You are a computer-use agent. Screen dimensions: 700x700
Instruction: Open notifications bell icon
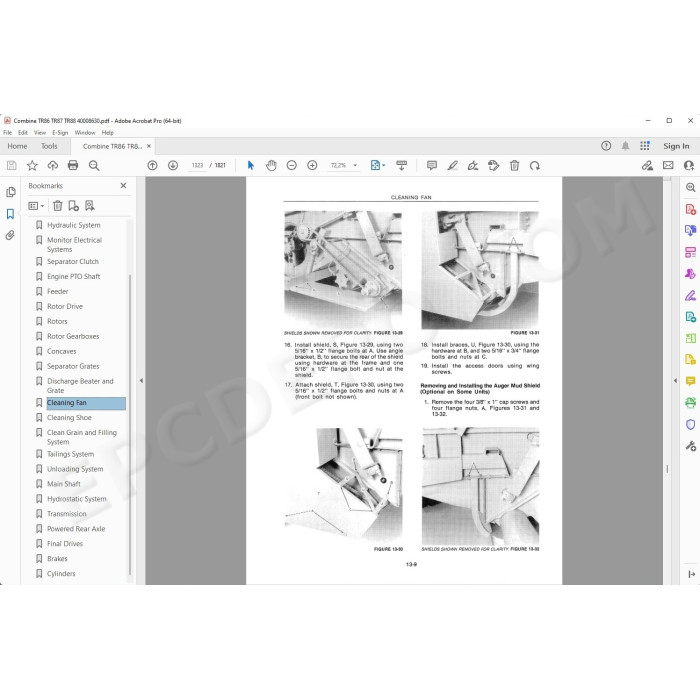[625, 146]
